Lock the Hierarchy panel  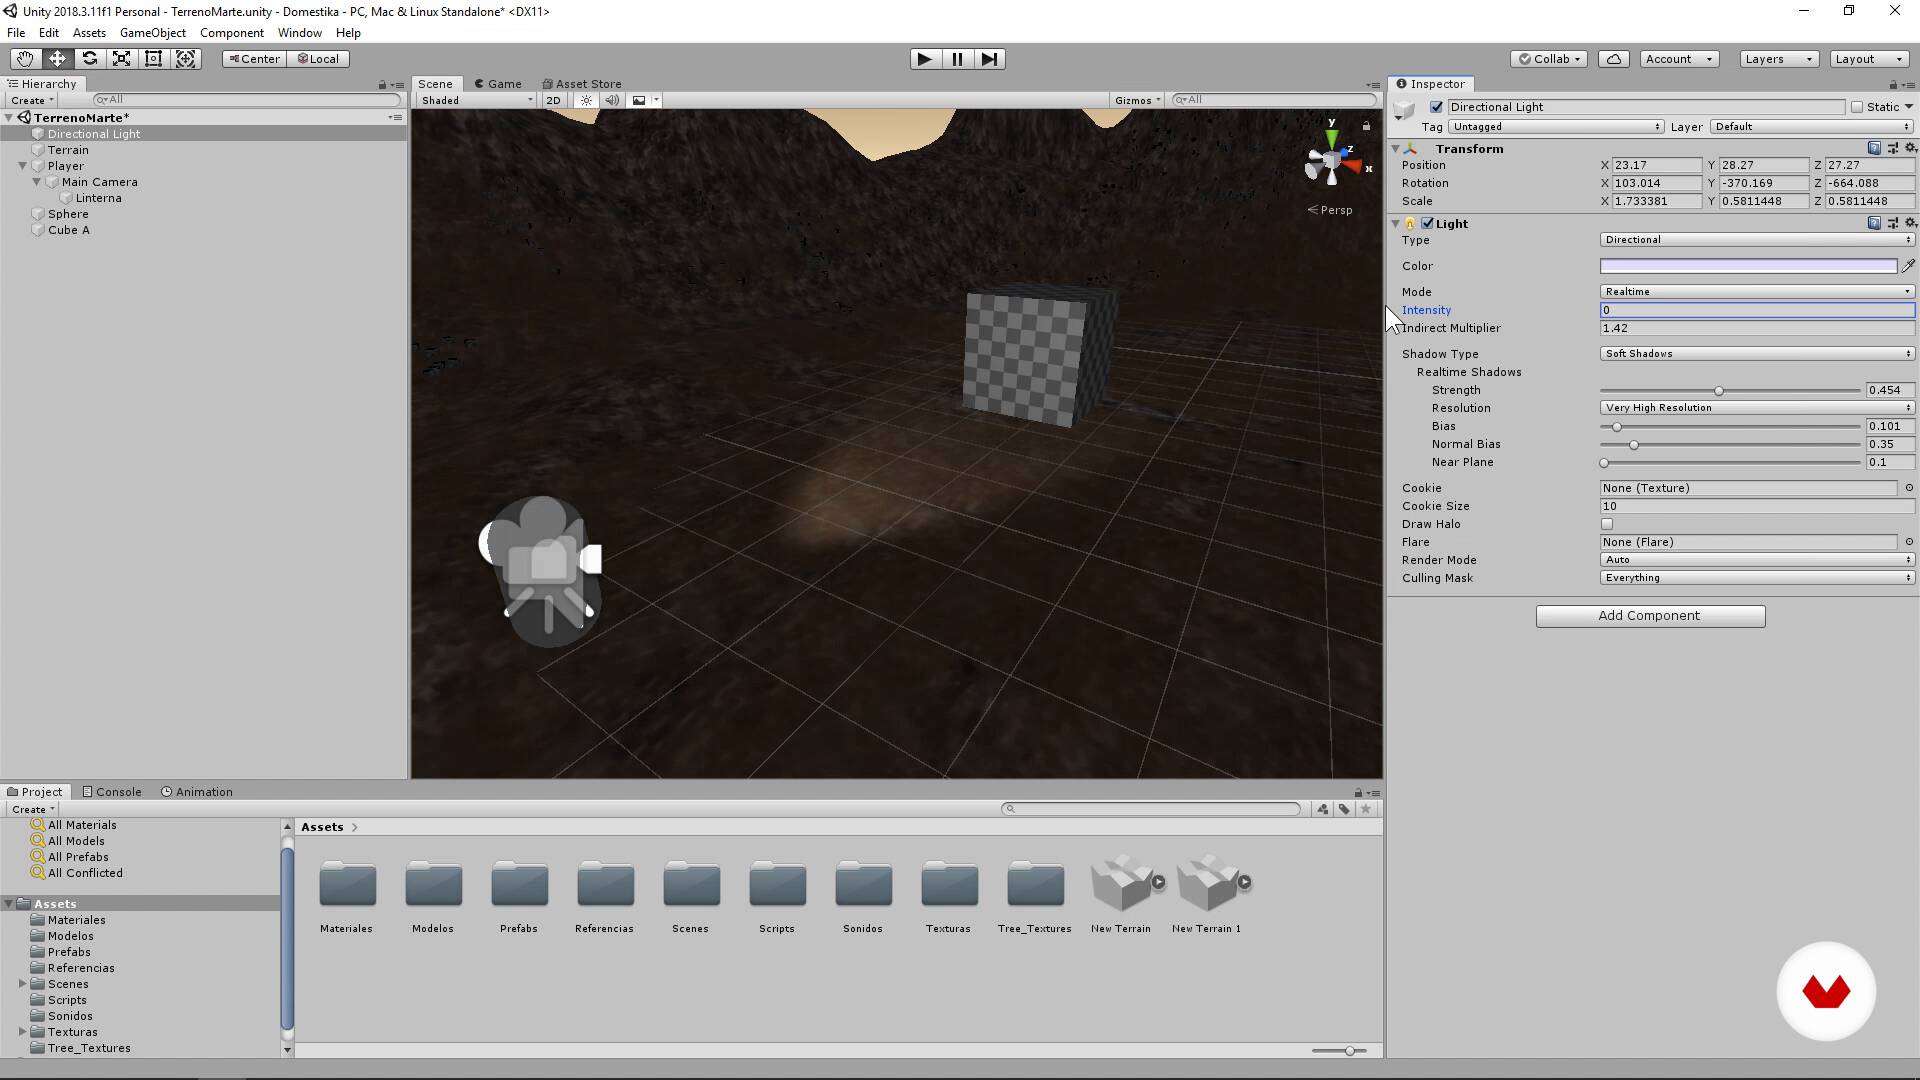tap(382, 84)
